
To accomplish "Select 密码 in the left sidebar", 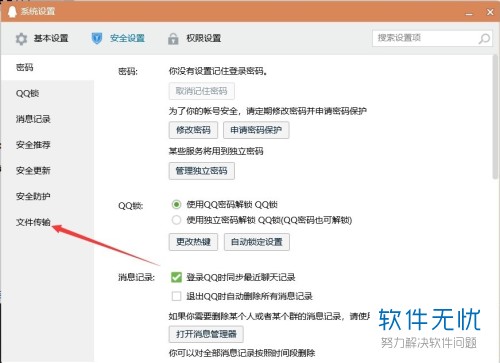I will pos(47,68).
